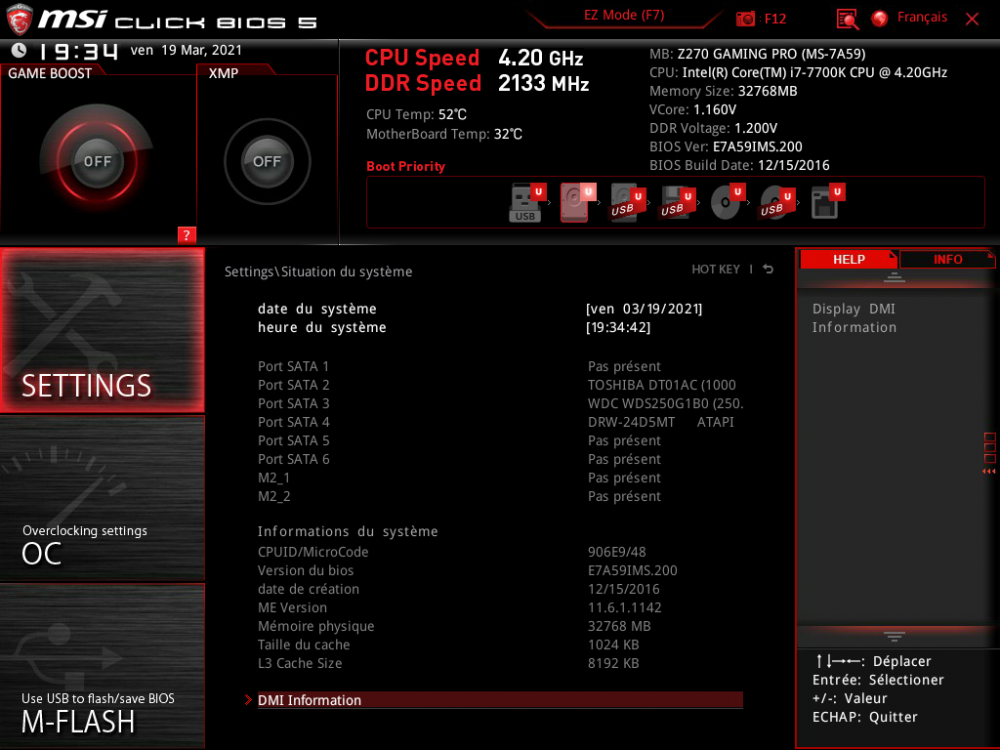Toggle the GAME BOOST knob

tap(97, 161)
